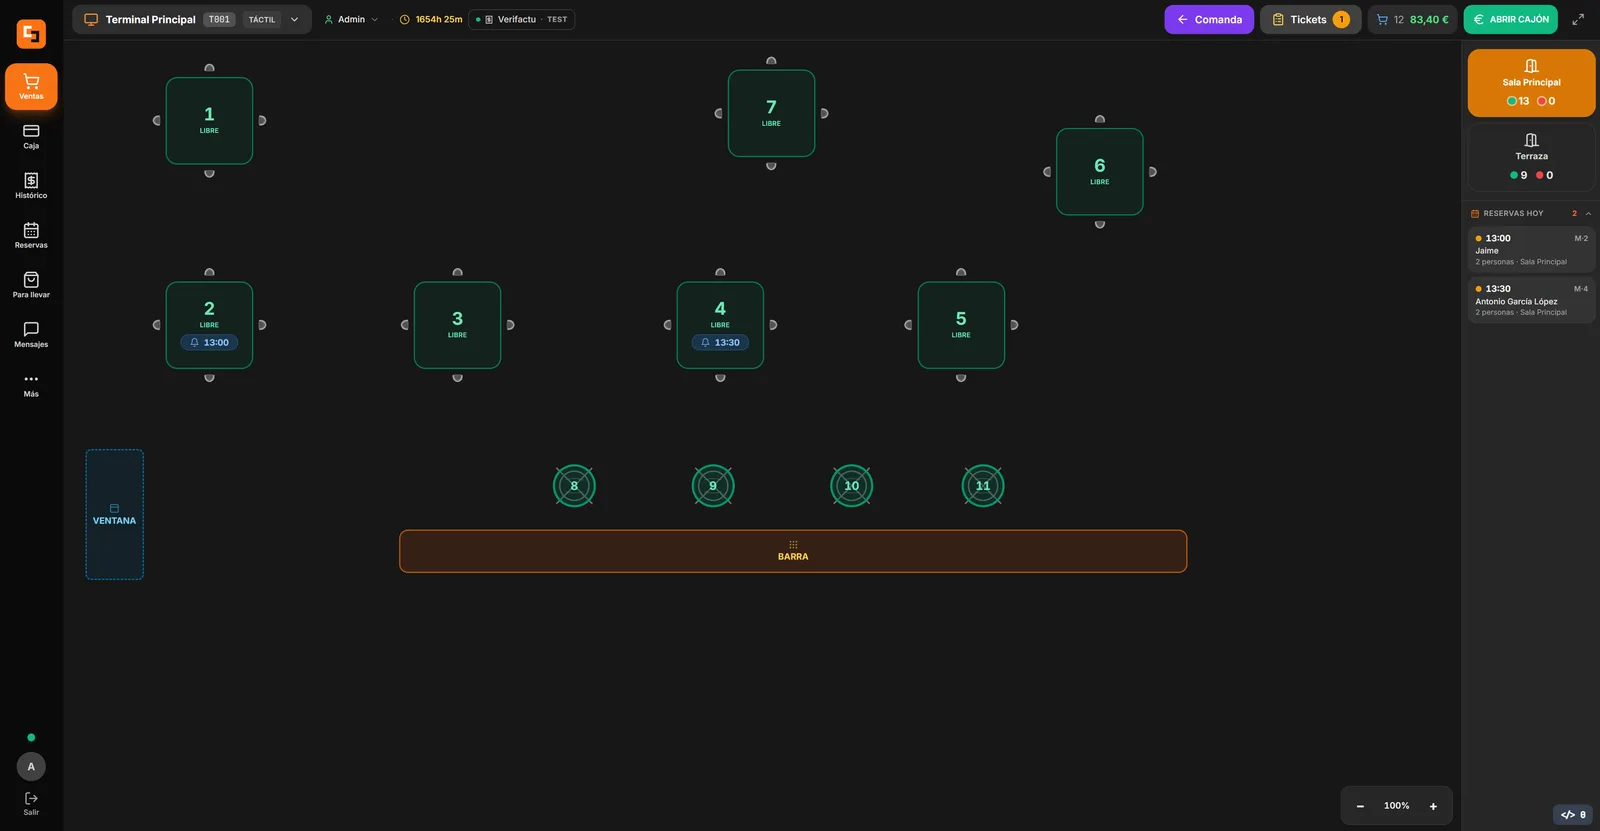
Task: Zoom in with plus button
Action: [1433, 806]
